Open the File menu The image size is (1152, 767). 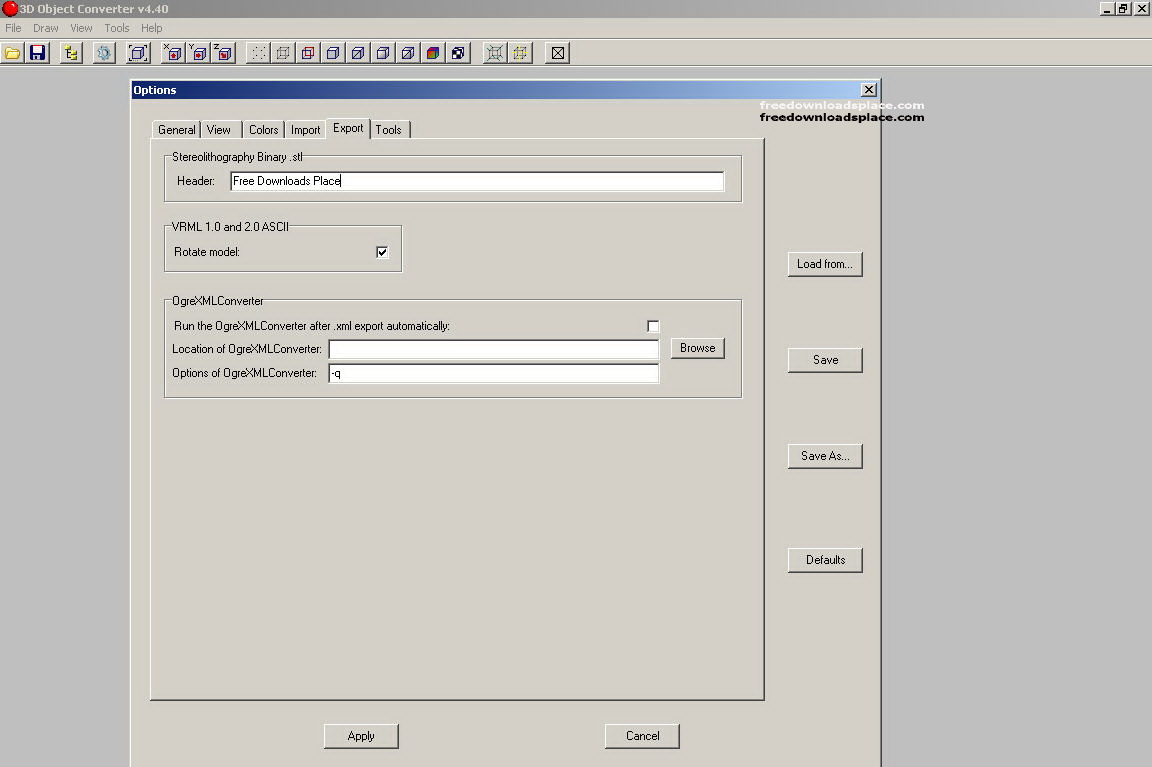13,28
